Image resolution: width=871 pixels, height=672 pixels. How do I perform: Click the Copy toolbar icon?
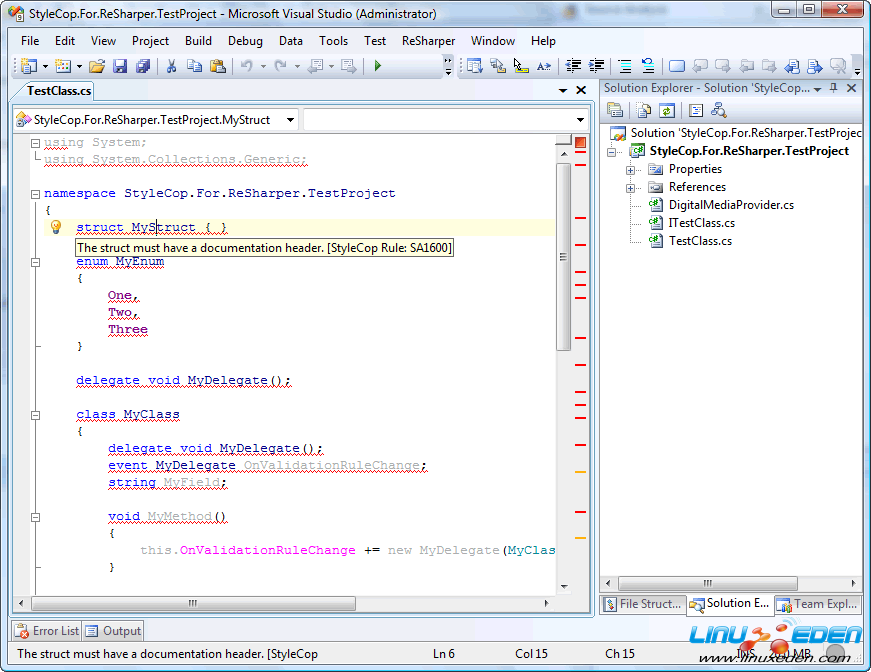194,66
